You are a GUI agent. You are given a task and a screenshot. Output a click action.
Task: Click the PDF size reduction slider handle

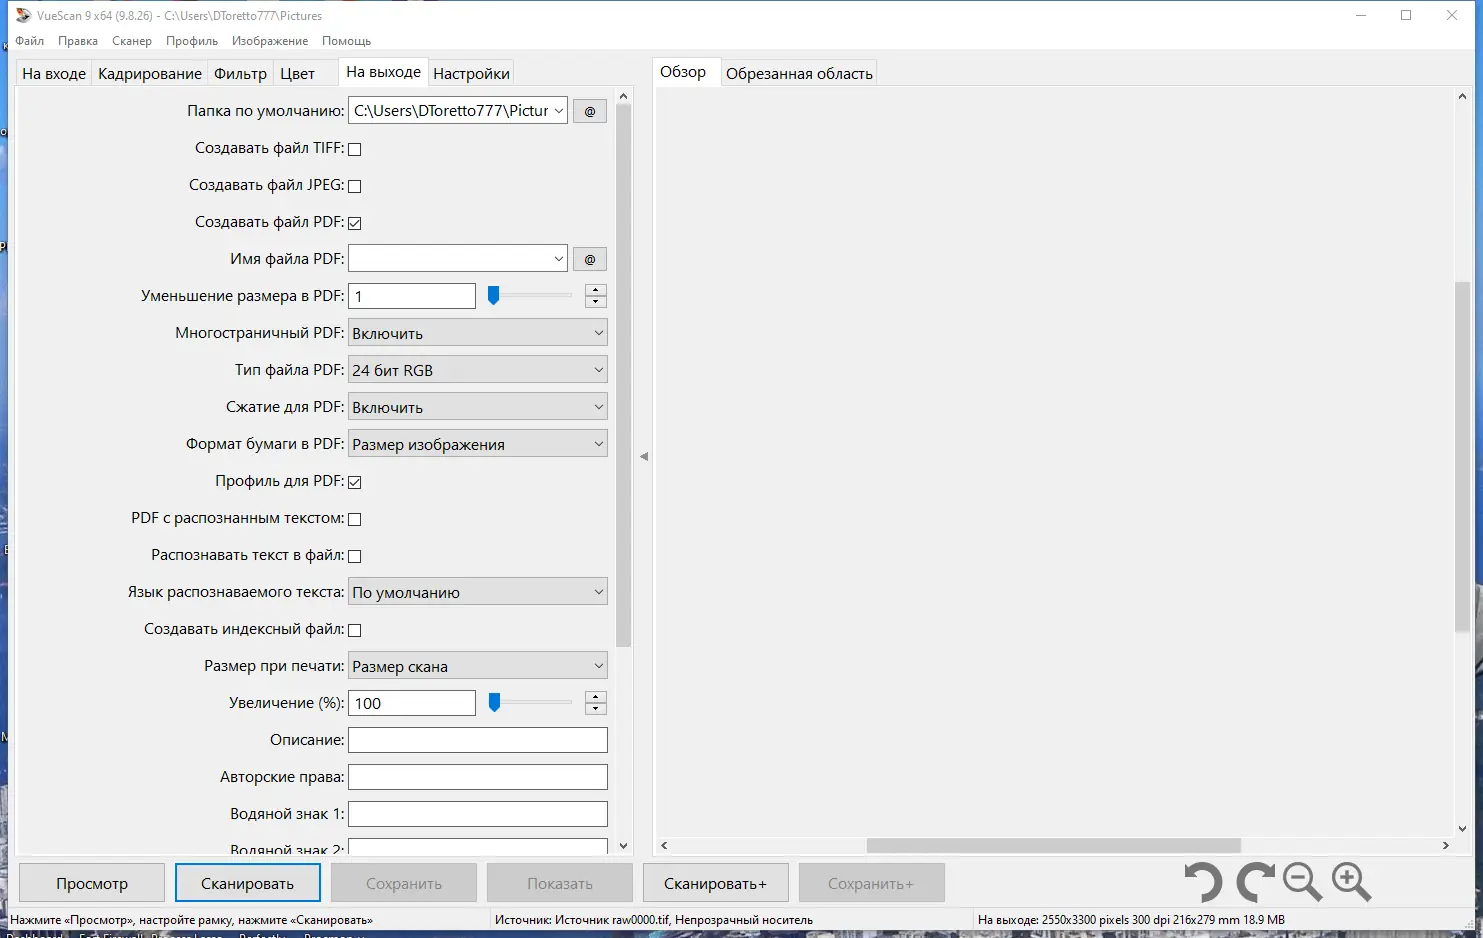[493, 296]
